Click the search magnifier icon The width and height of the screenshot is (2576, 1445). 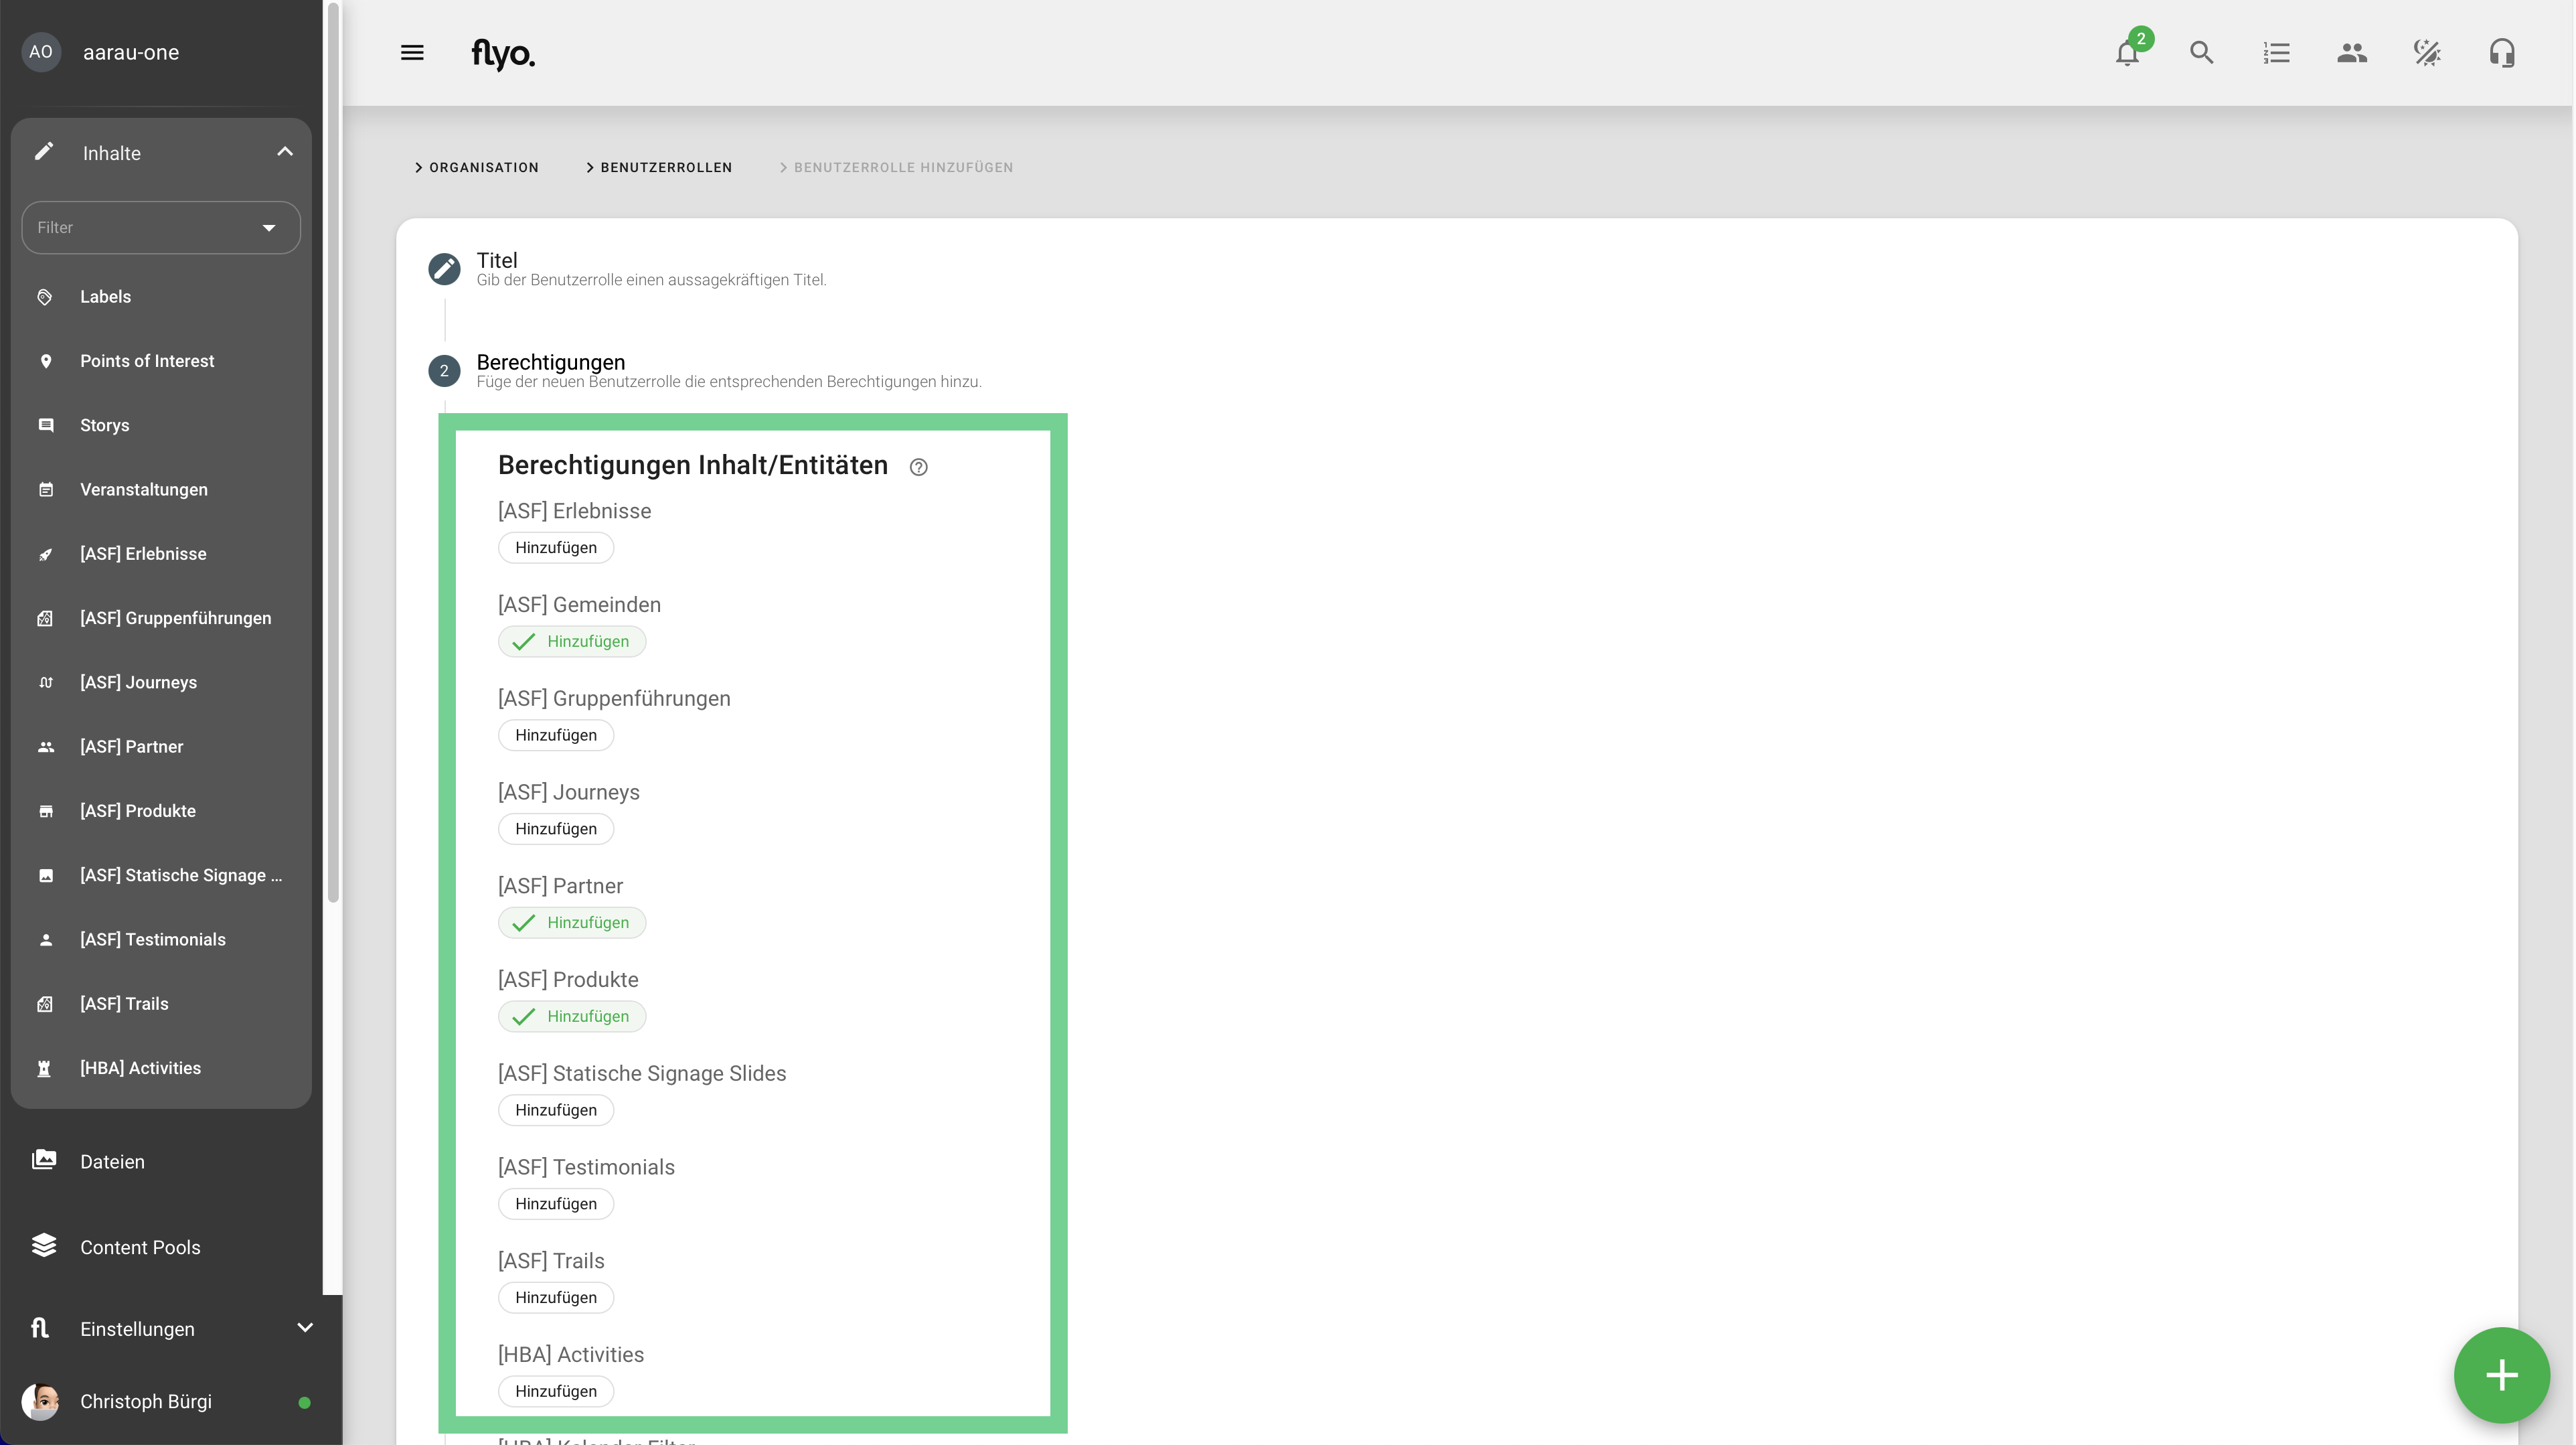point(2201,53)
